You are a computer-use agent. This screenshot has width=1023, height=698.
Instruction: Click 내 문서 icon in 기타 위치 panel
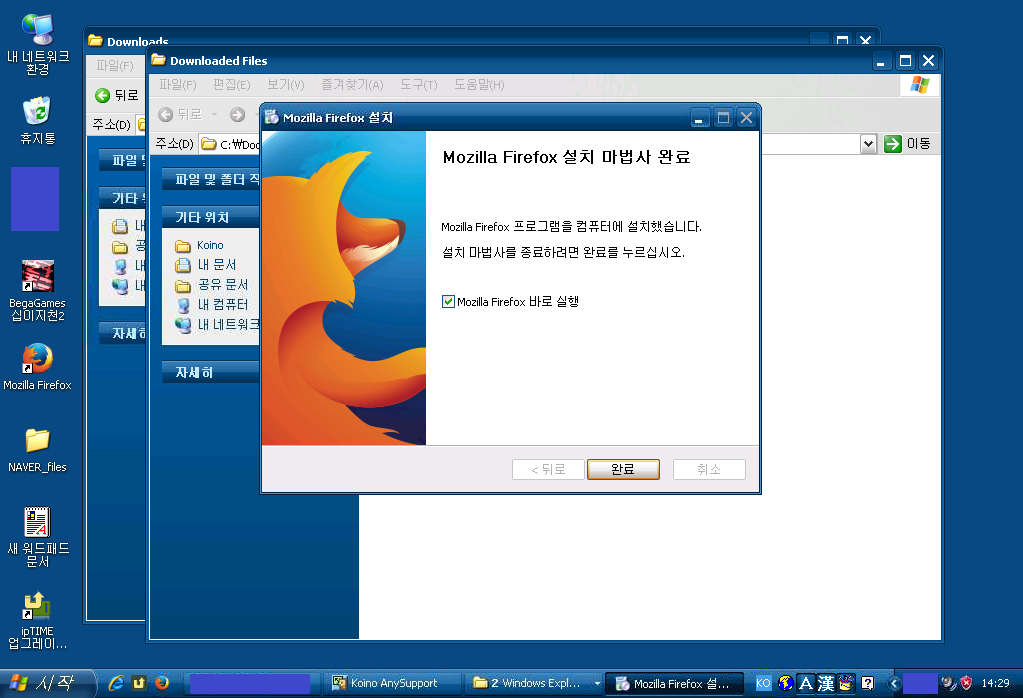click(x=183, y=266)
